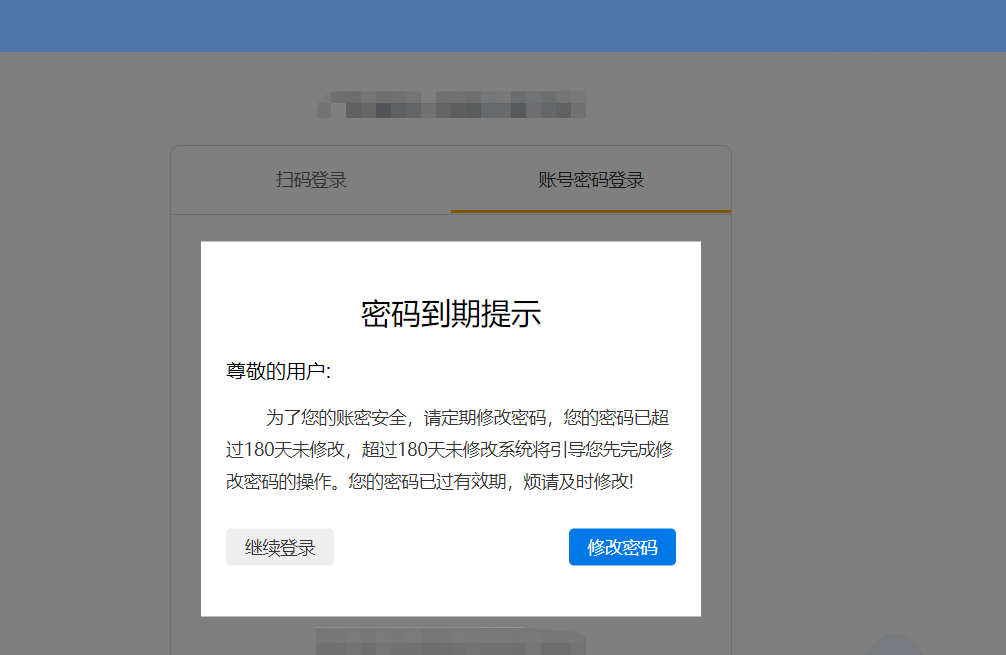Click the 继续登录 button
Screen dimensions: 1006x655
280,547
